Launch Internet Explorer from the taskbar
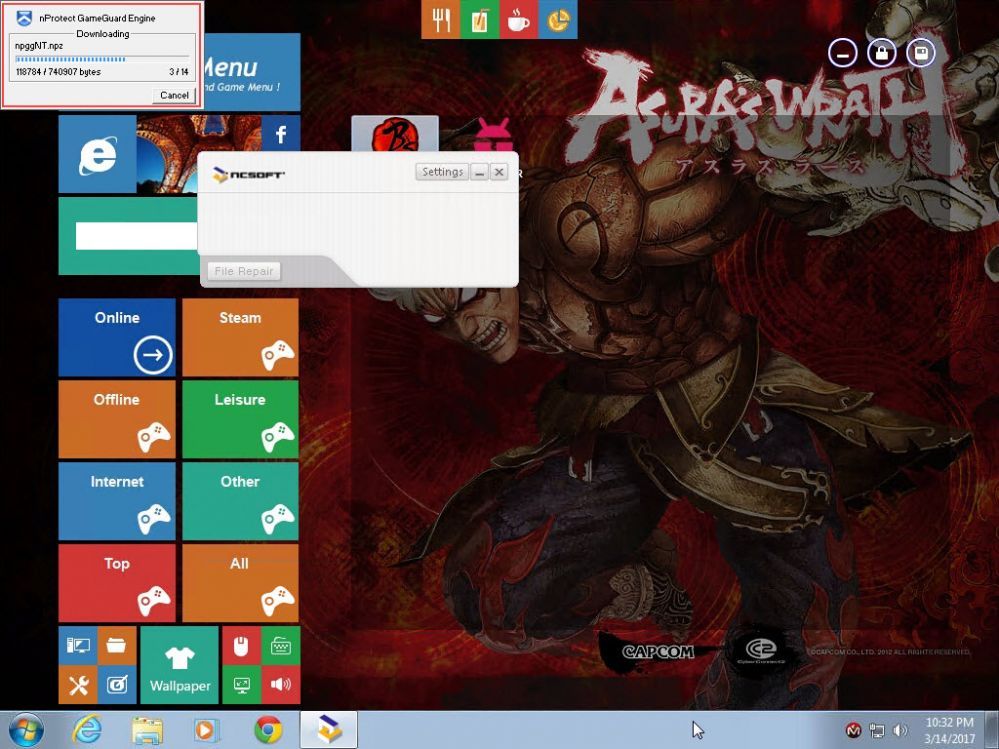The height and width of the screenshot is (749, 999). tap(87, 730)
